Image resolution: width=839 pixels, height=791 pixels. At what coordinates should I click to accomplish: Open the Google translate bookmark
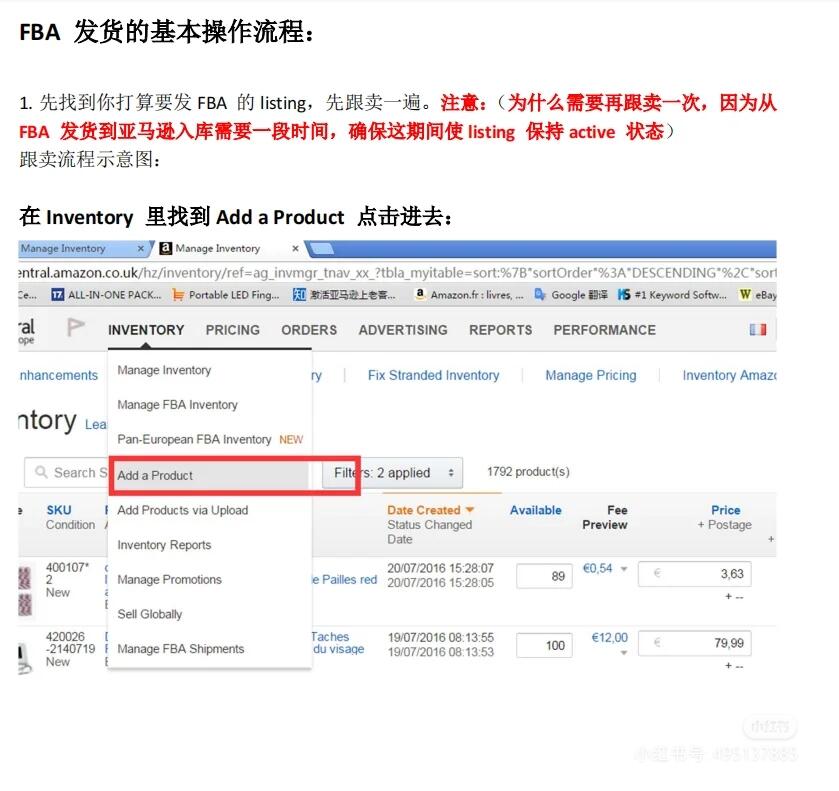[571, 295]
